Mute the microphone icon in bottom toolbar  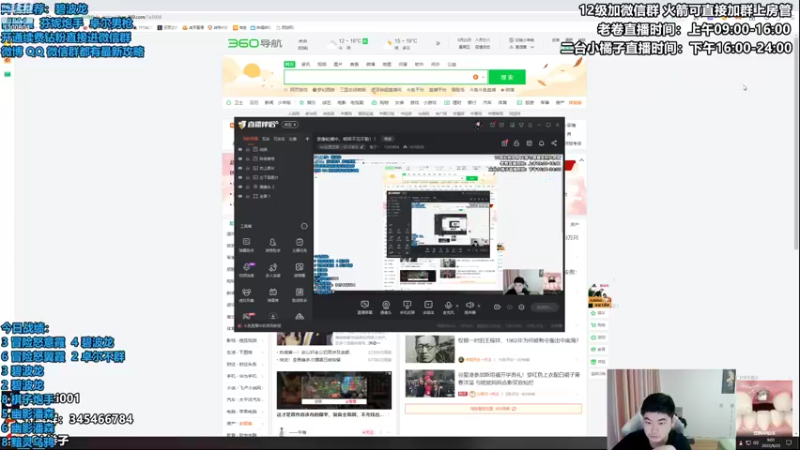pyautogui.click(x=448, y=306)
